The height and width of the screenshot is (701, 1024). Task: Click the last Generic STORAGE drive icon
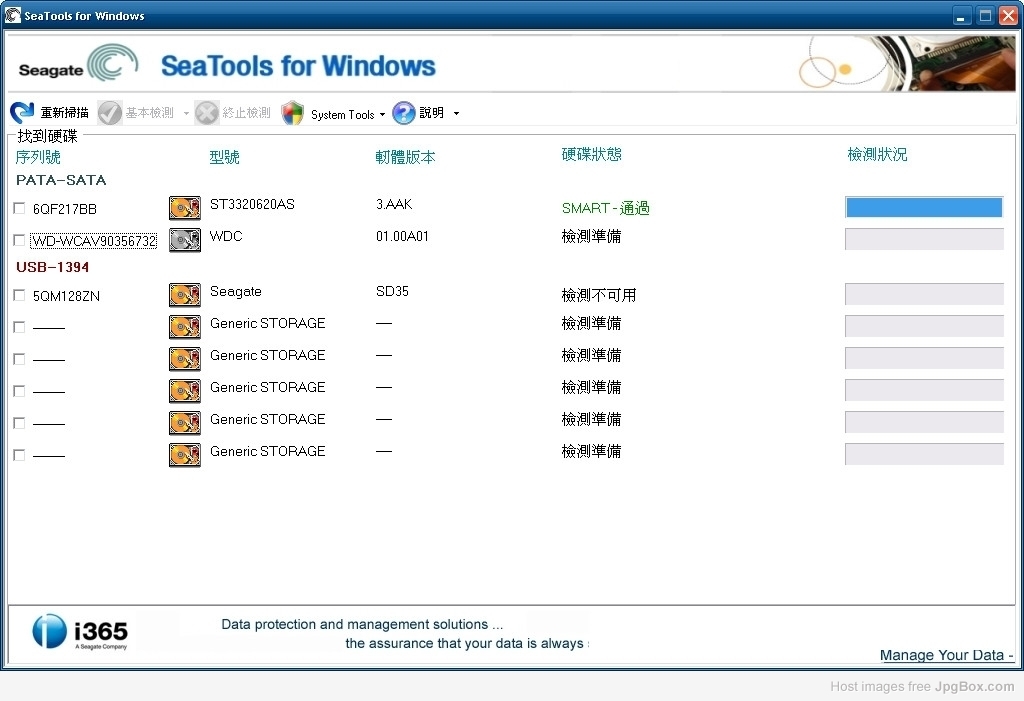185,455
